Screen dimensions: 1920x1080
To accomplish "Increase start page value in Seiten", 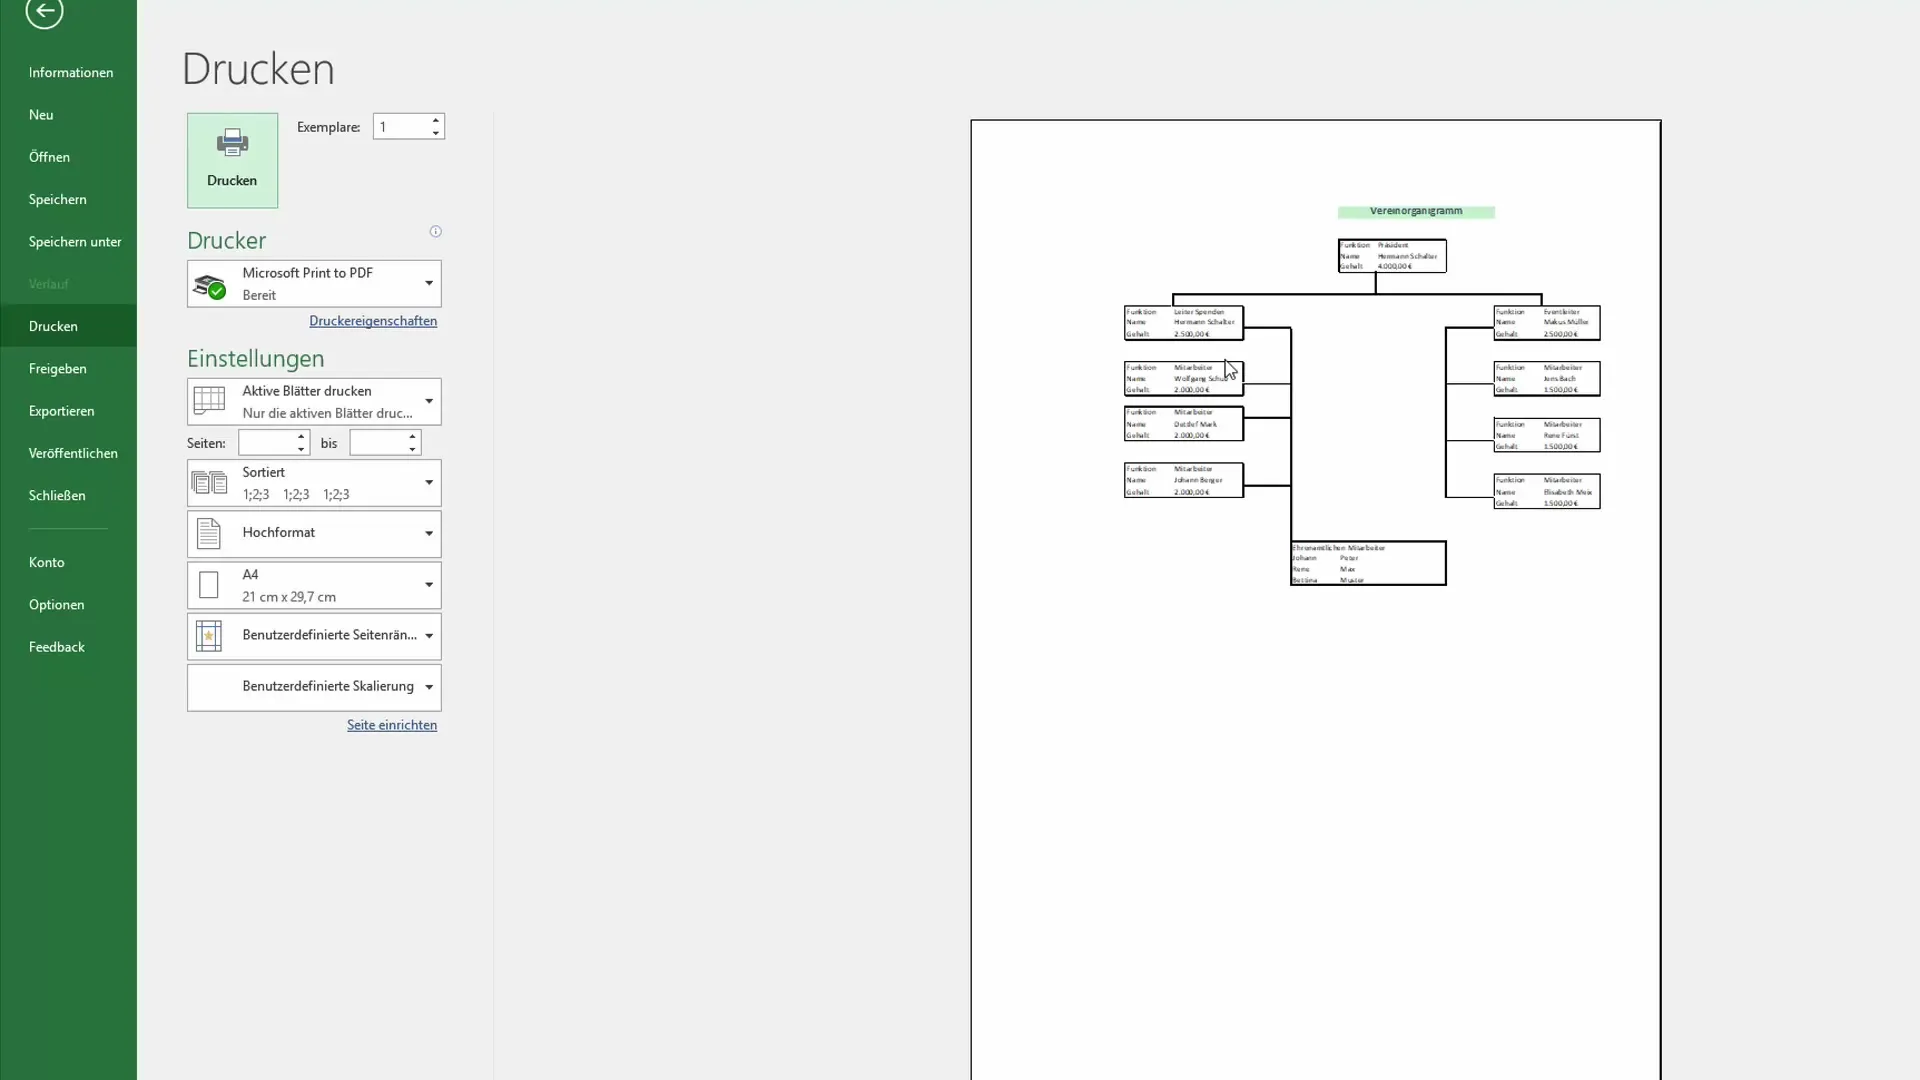I will click(301, 436).
